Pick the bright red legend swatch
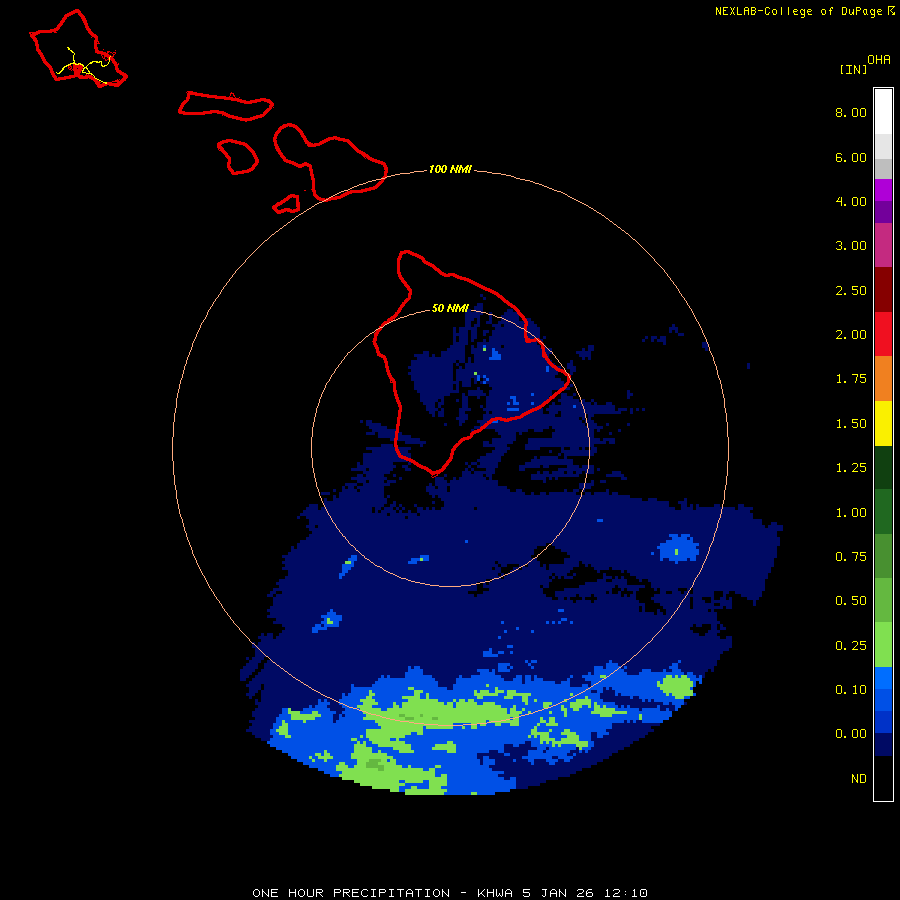The height and width of the screenshot is (900, 900). click(883, 334)
